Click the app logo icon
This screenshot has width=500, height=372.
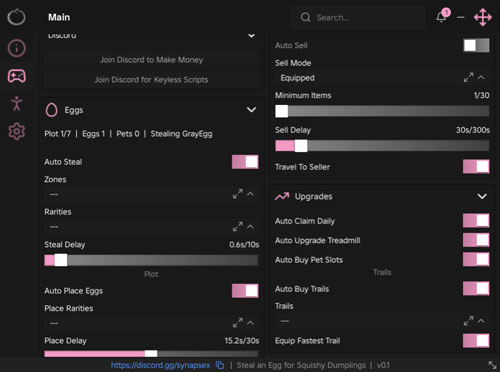tap(16, 17)
